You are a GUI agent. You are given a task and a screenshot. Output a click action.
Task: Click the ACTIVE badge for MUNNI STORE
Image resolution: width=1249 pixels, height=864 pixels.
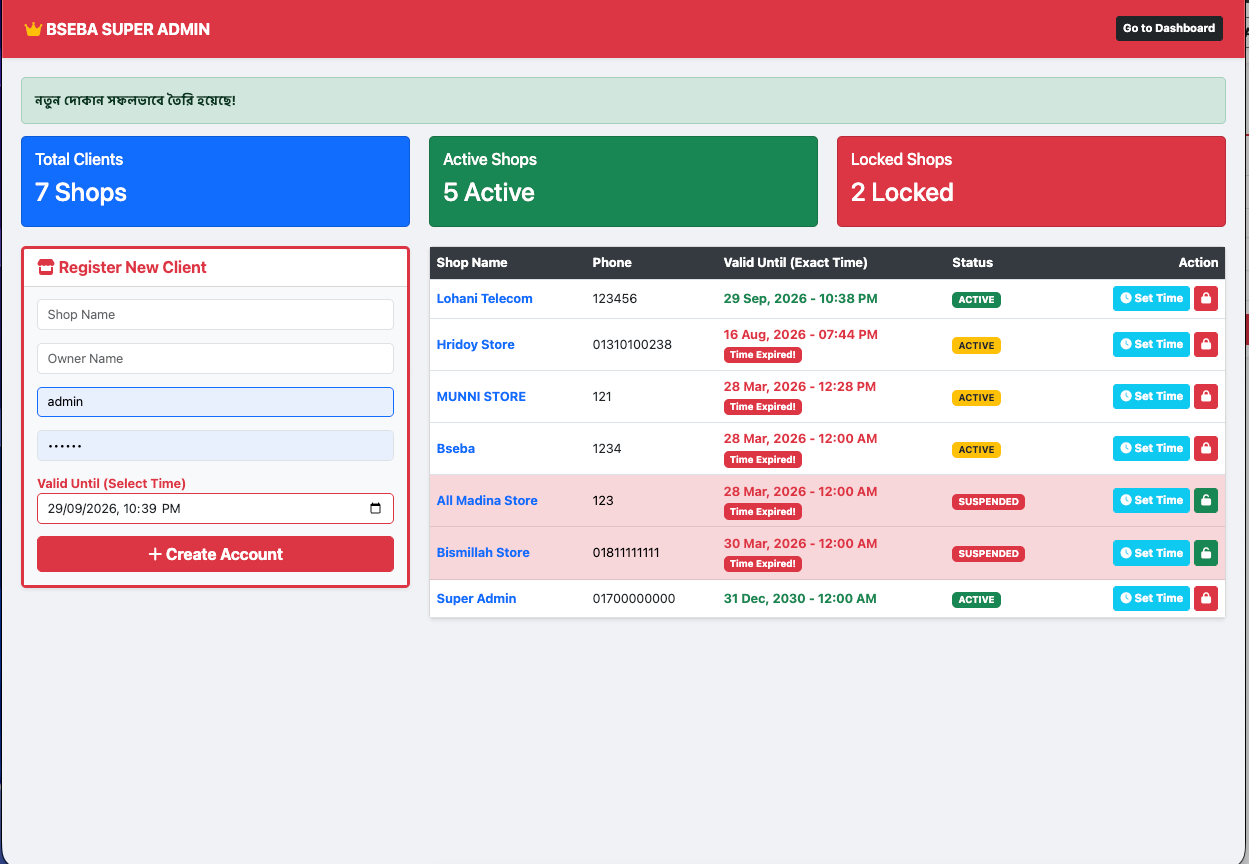coord(976,397)
